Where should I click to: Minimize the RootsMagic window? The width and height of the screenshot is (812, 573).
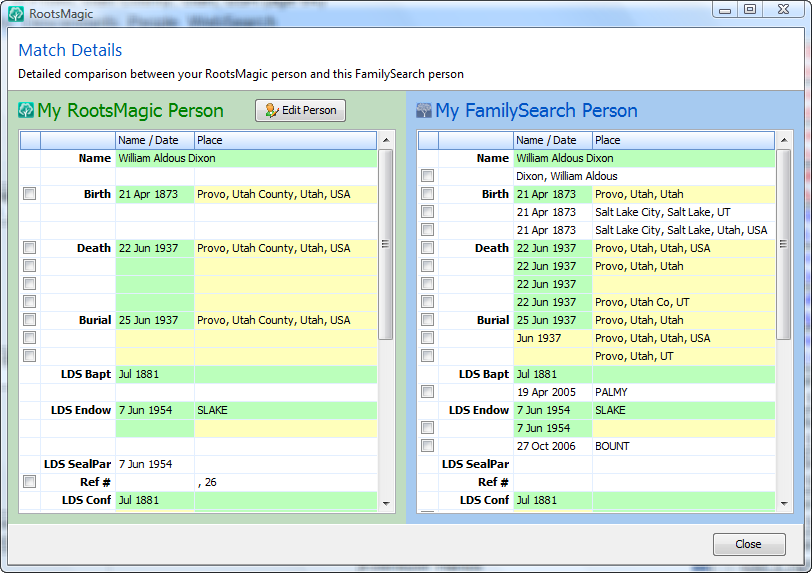(725, 9)
